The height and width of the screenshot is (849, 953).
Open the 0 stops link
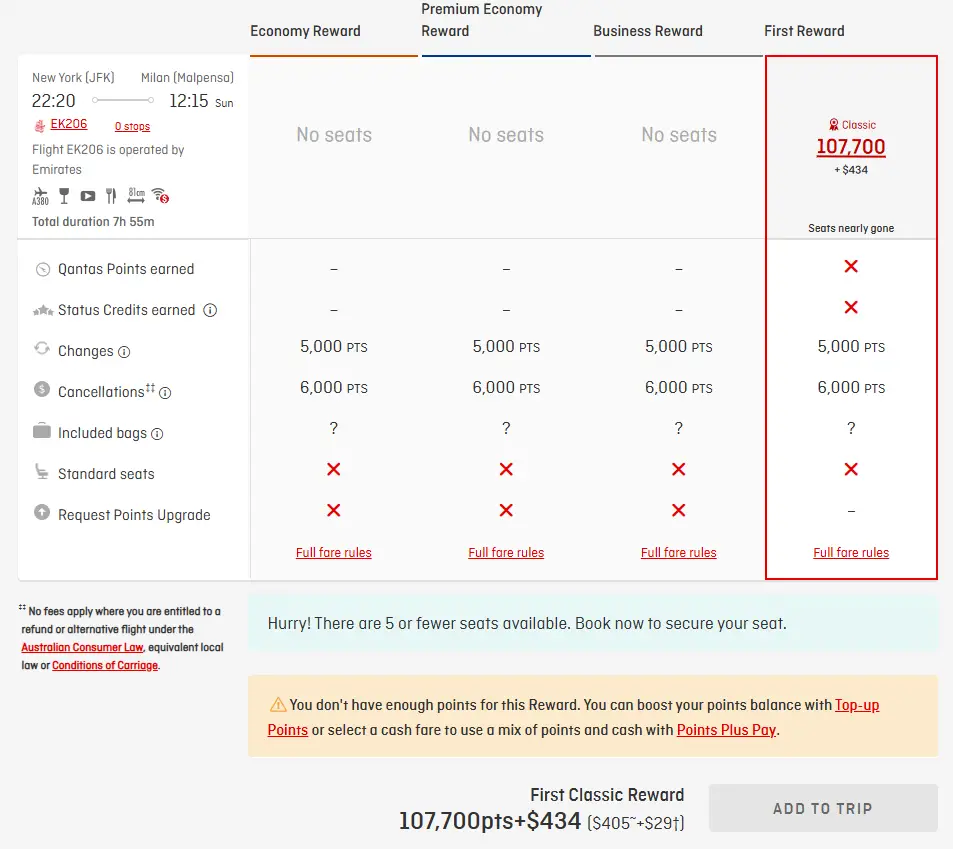coord(132,126)
